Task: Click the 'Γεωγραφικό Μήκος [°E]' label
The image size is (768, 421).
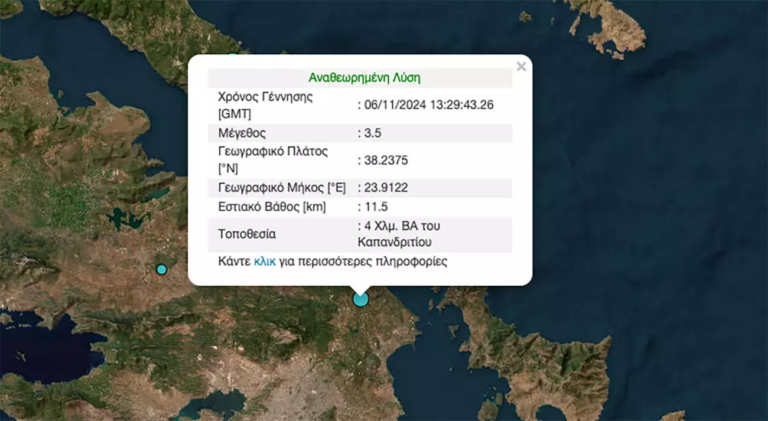Action: pyautogui.click(x=281, y=187)
